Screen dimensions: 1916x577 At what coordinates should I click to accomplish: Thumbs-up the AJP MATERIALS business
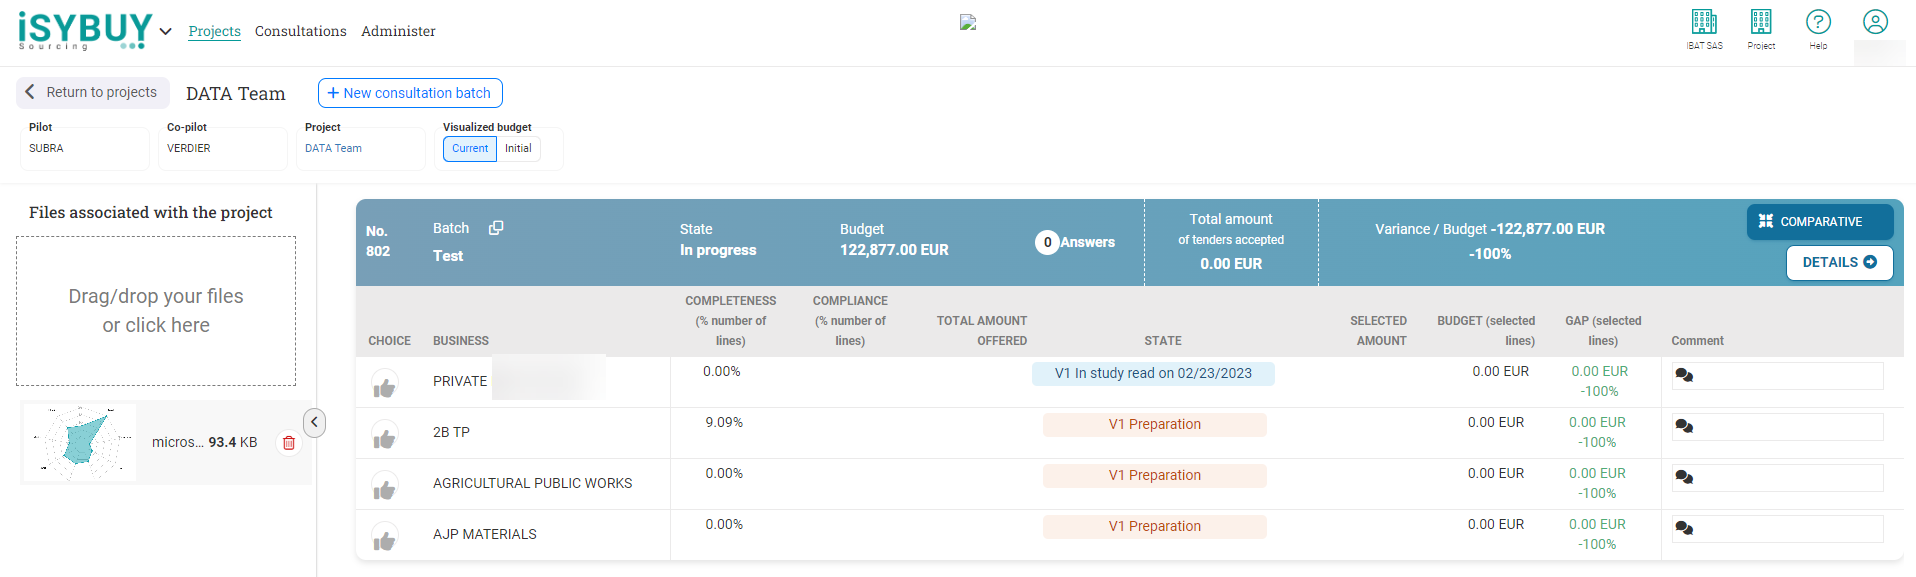click(384, 540)
